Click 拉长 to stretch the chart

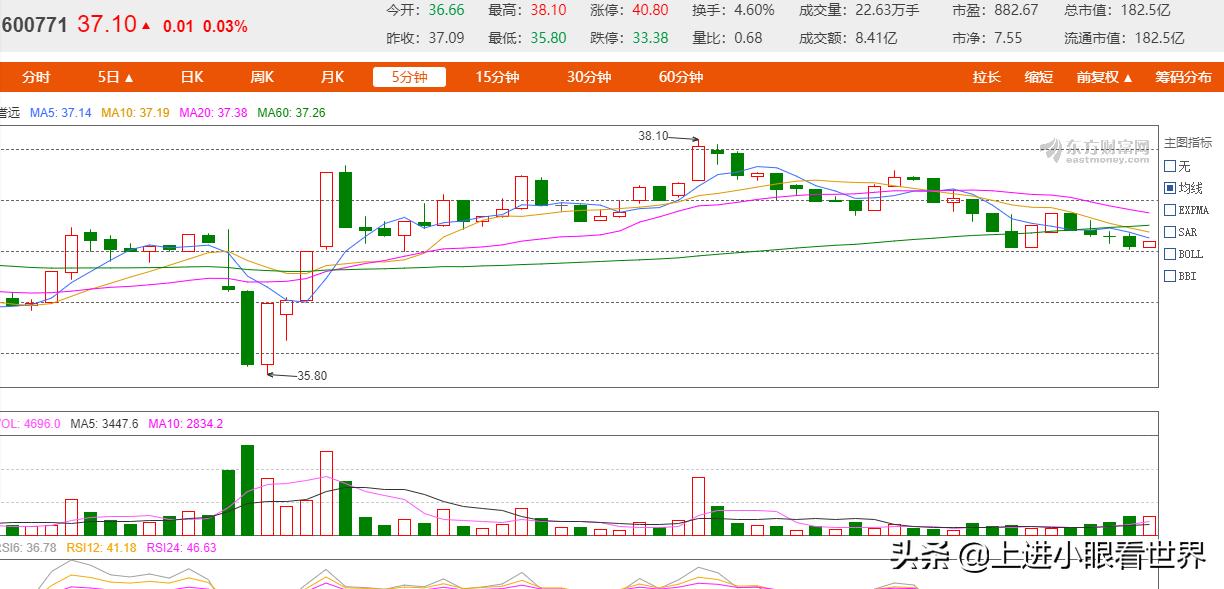[x=986, y=76]
